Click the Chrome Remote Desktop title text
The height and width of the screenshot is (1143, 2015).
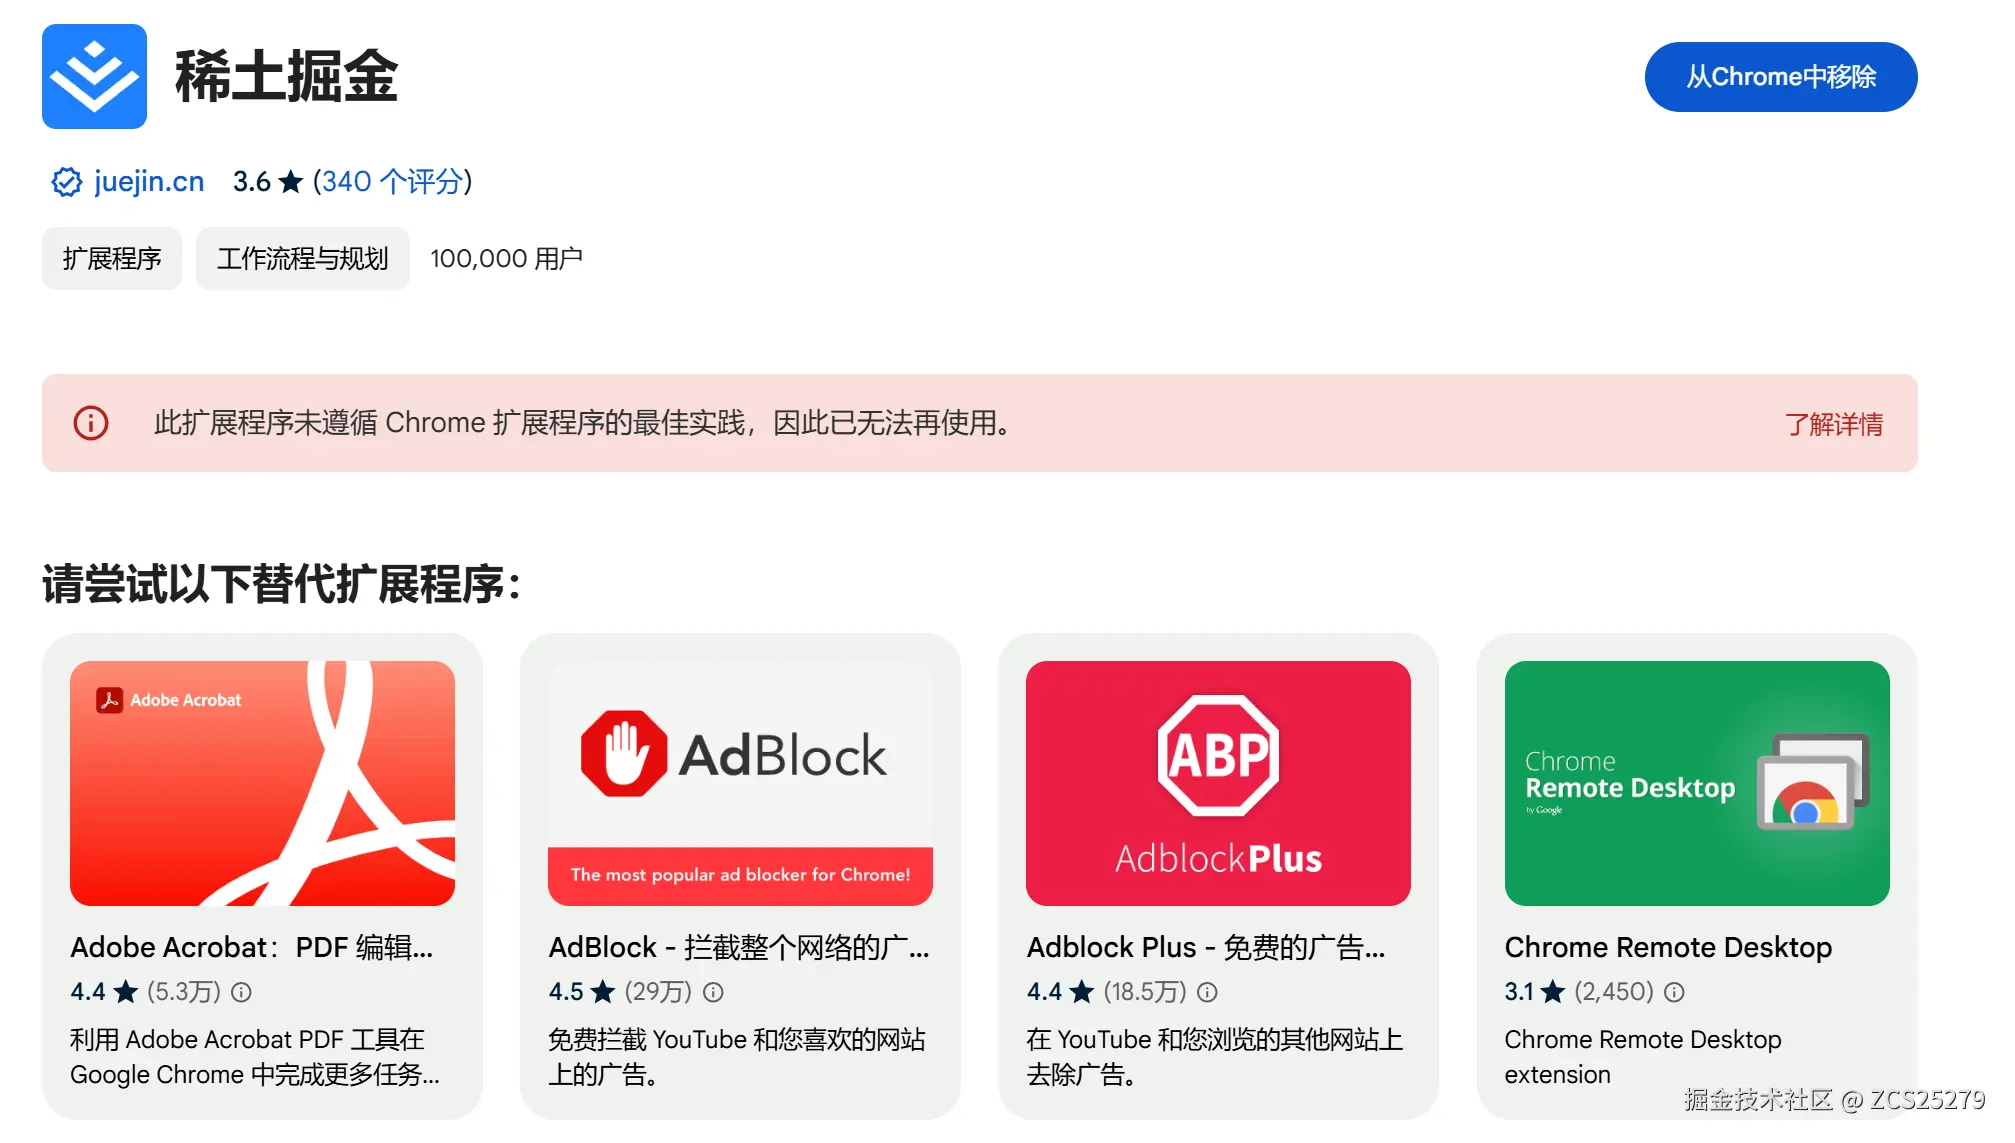[1668, 947]
